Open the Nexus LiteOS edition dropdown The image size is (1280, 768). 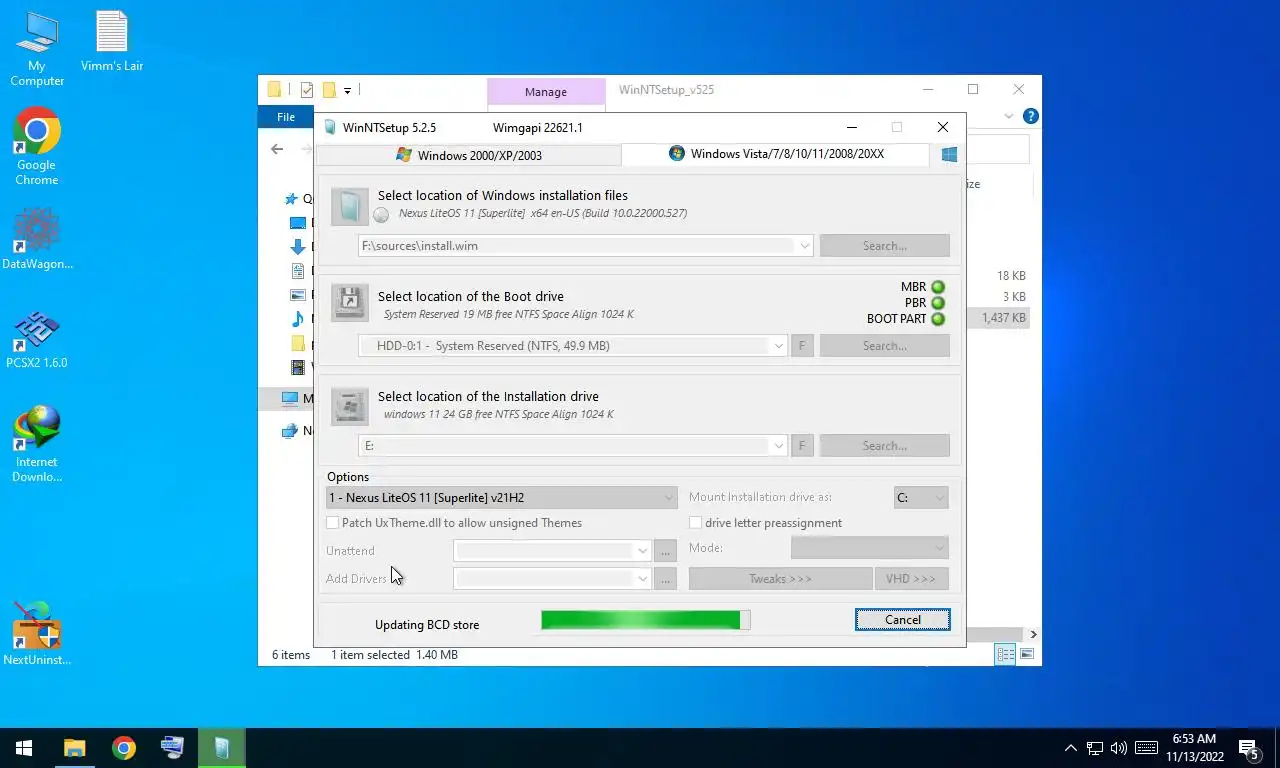(x=502, y=497)
